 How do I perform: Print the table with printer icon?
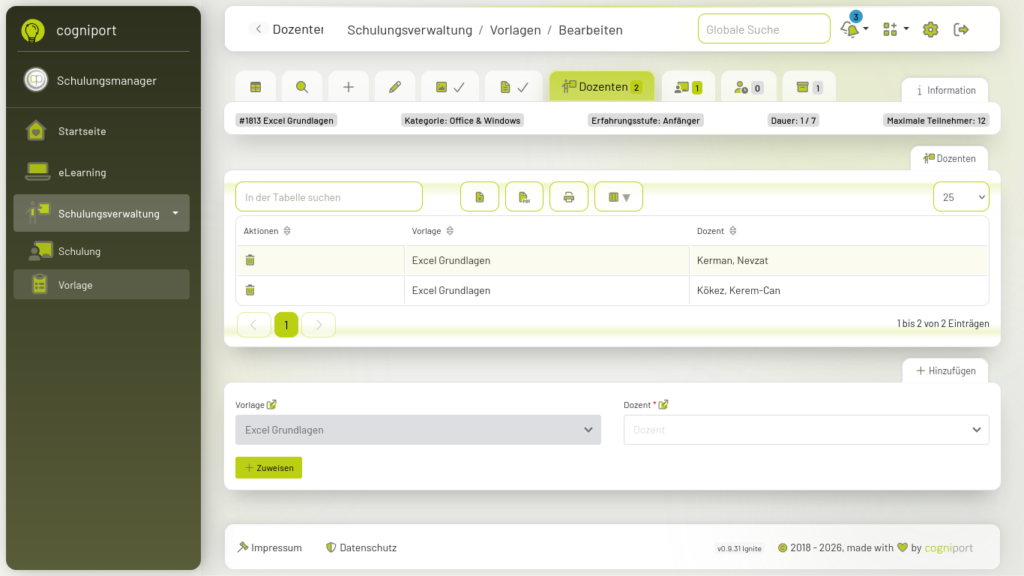(x=569, y=197)
